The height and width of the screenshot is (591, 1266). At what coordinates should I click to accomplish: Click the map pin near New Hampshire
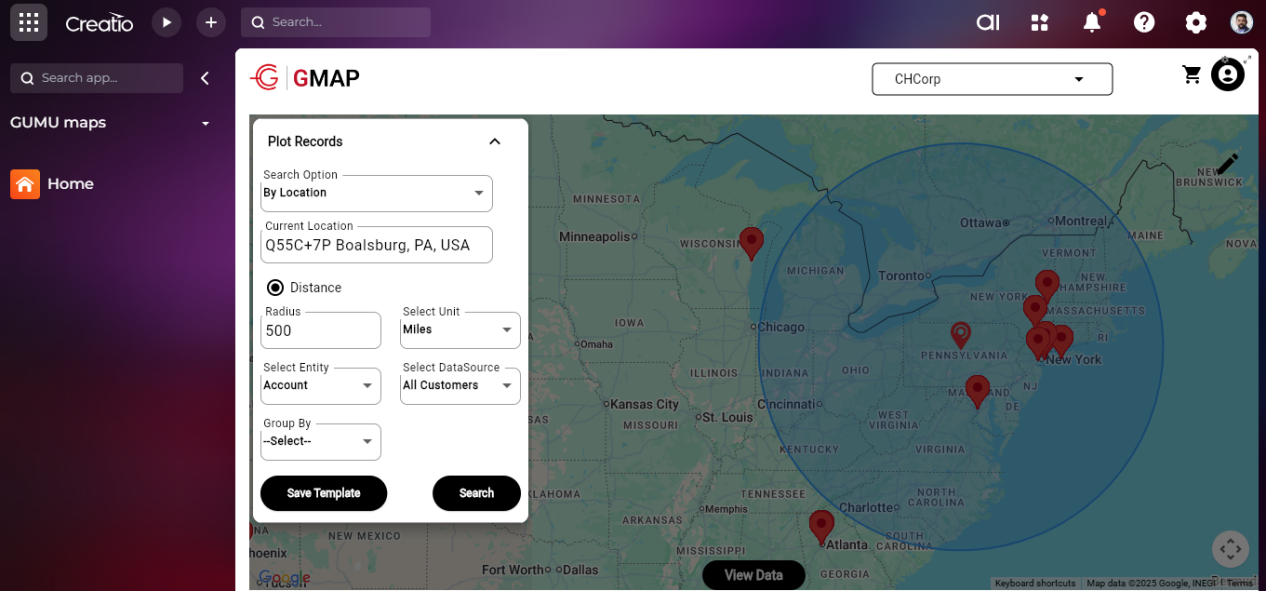[x=1047, y=286]
